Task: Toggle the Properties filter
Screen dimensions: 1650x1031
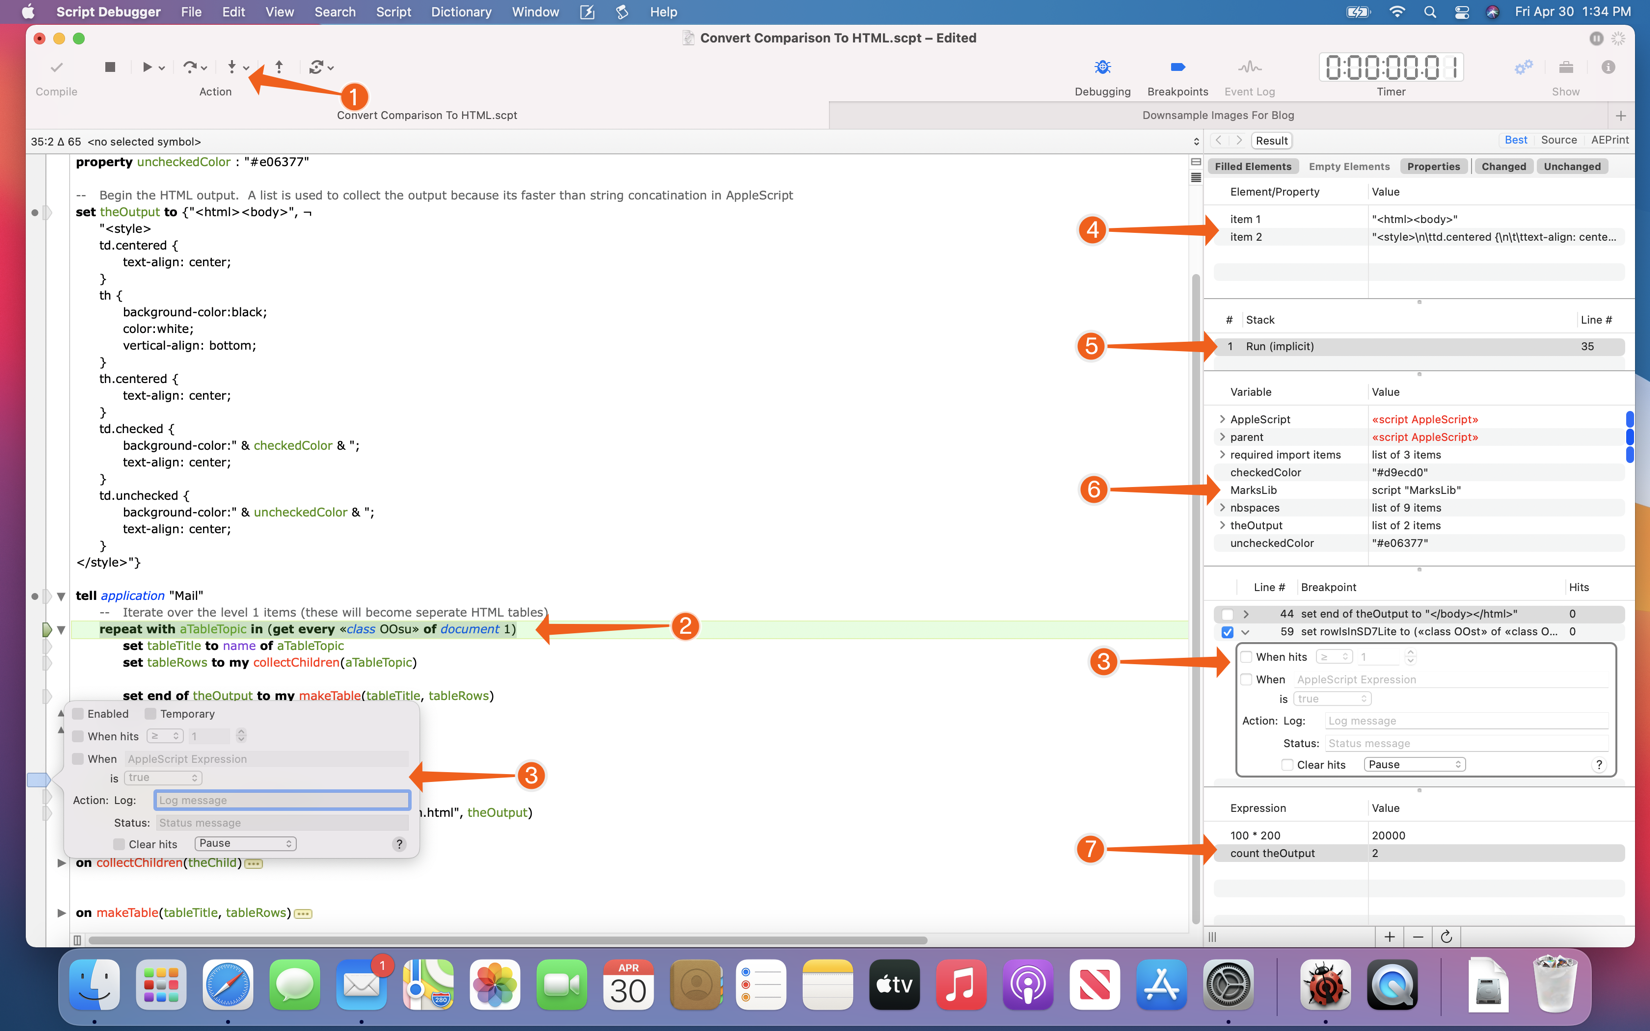Action: [x=1433, y=167]
